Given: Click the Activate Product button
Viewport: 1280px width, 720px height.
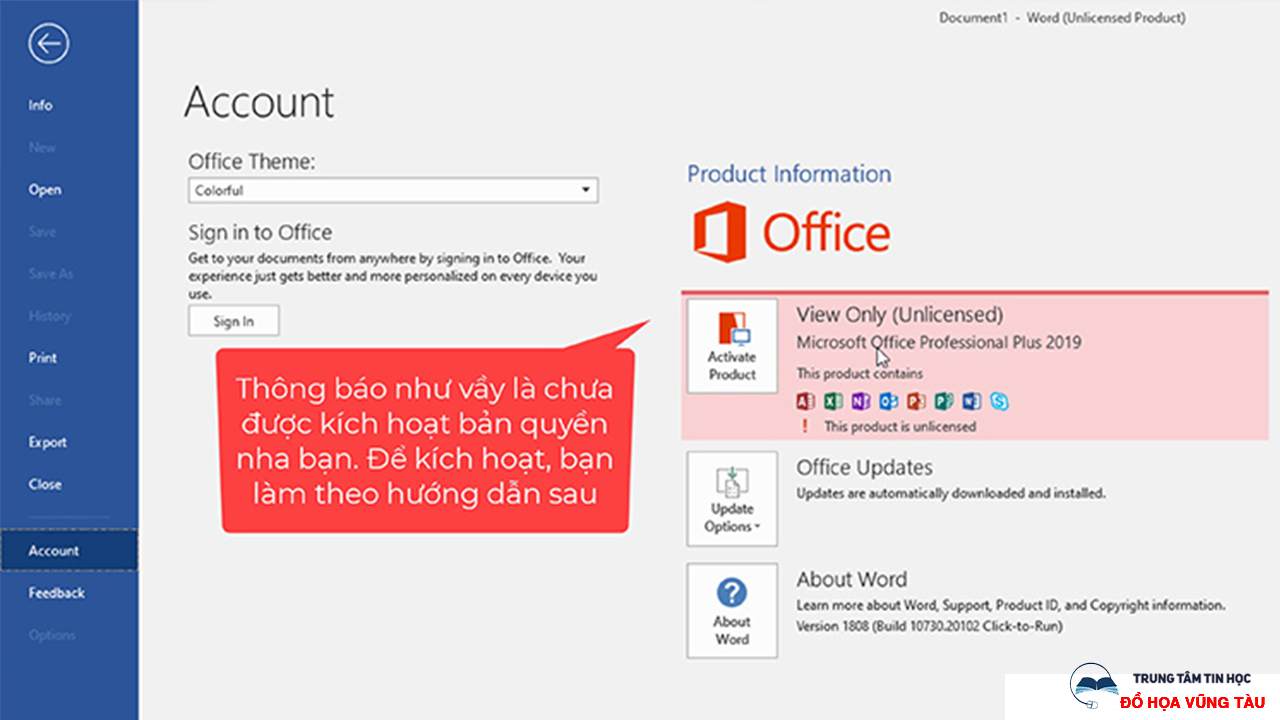Looking at the screenshot, I should point(732,345).
